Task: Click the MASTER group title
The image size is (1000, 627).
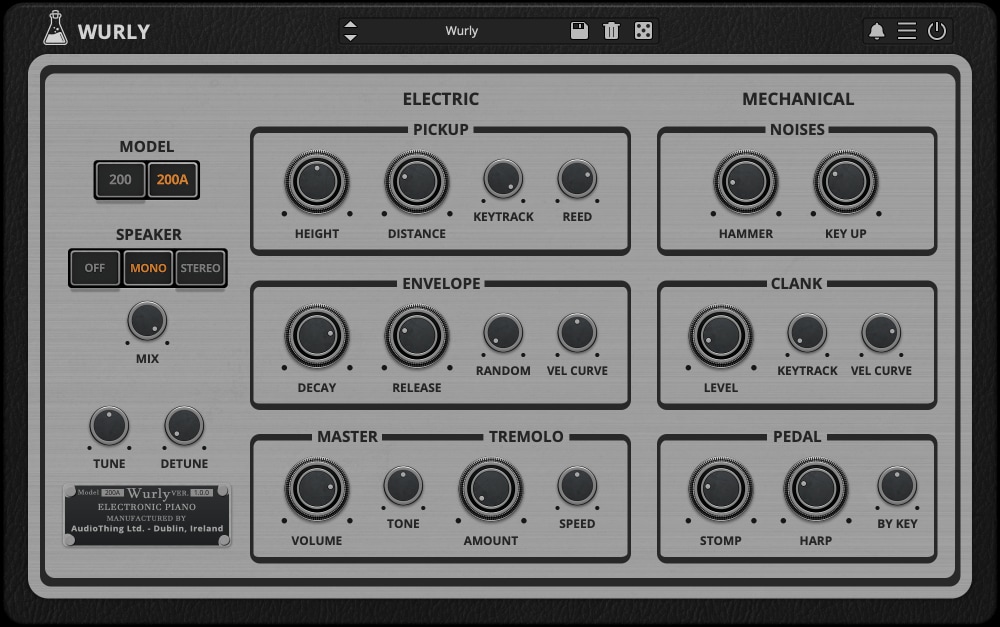Action: pos(348,436)
